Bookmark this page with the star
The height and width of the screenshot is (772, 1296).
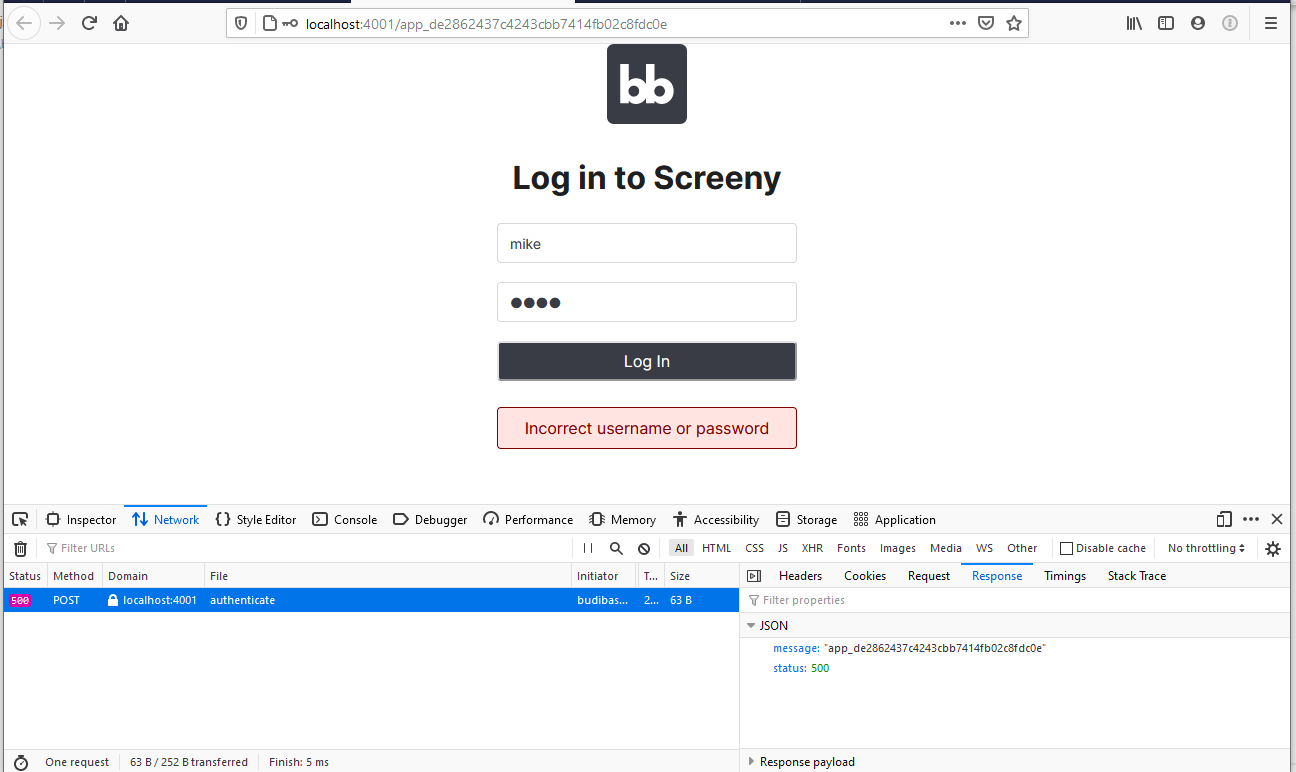coord(1014,22)
